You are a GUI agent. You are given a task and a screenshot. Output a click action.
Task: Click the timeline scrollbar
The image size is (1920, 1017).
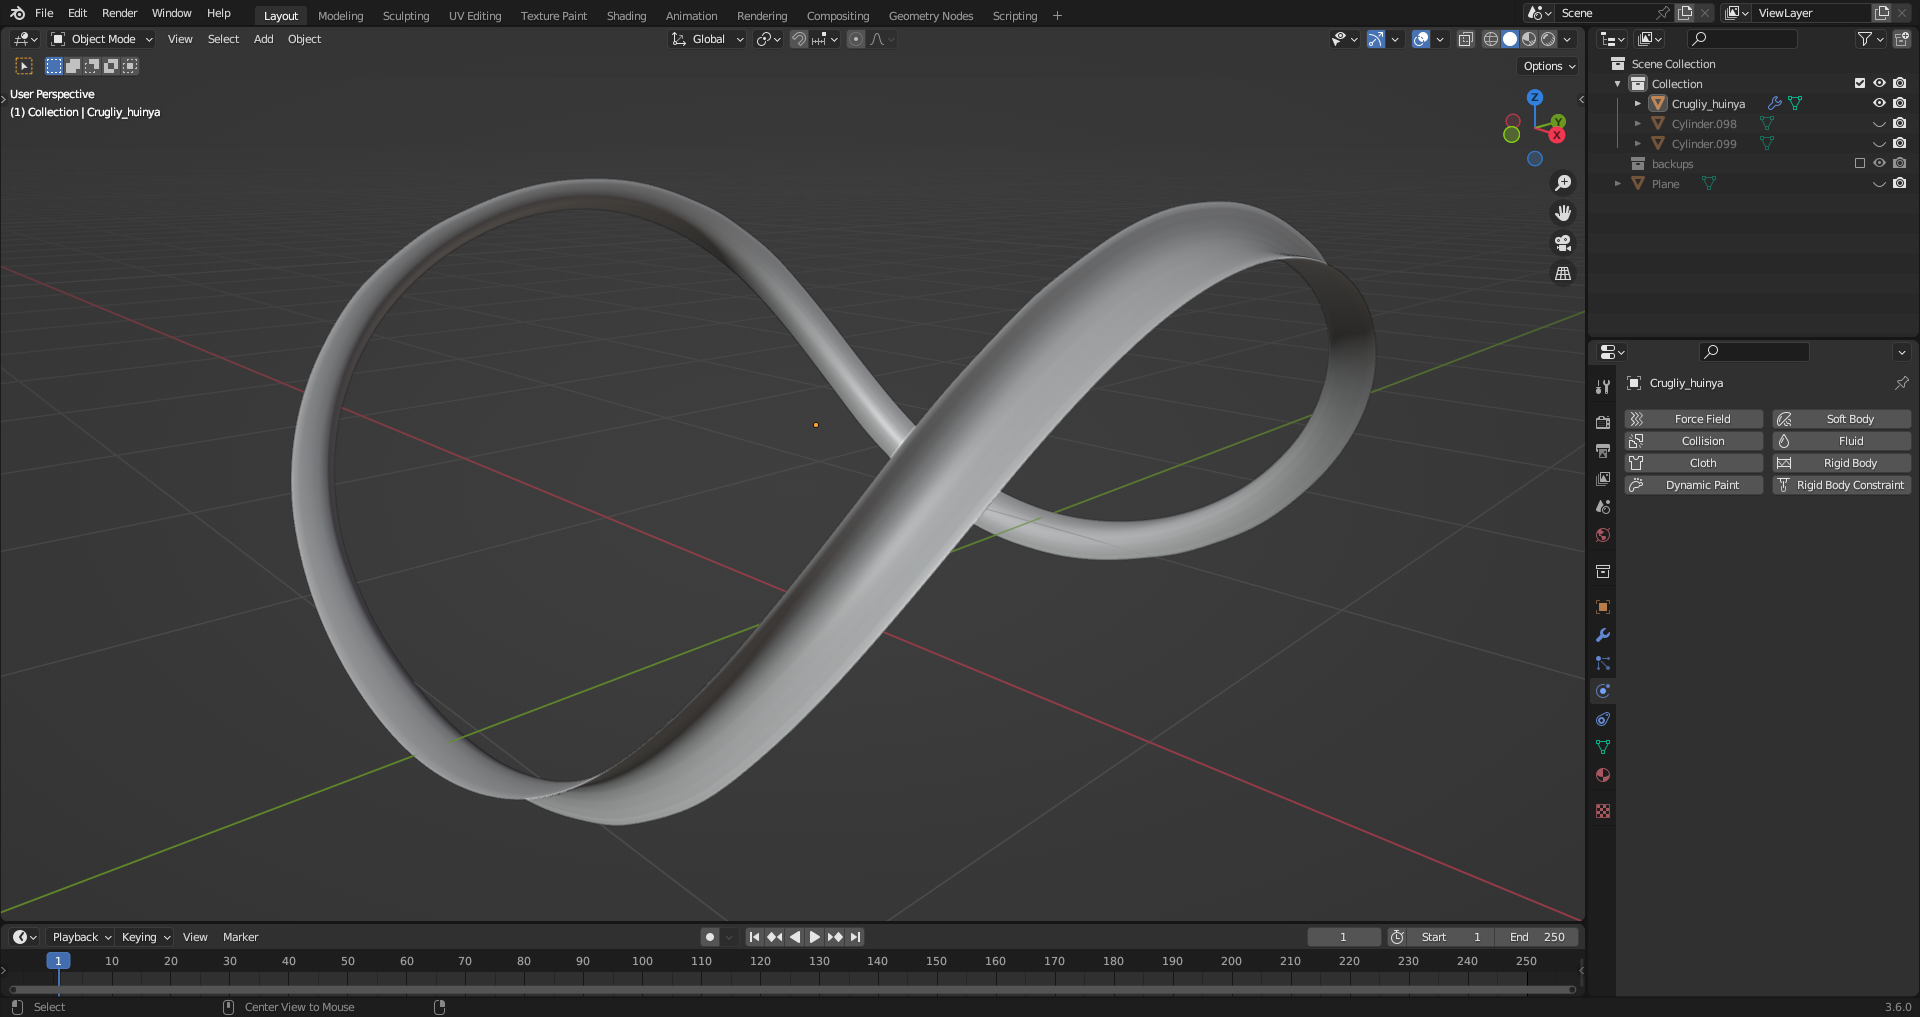(790, 990)
